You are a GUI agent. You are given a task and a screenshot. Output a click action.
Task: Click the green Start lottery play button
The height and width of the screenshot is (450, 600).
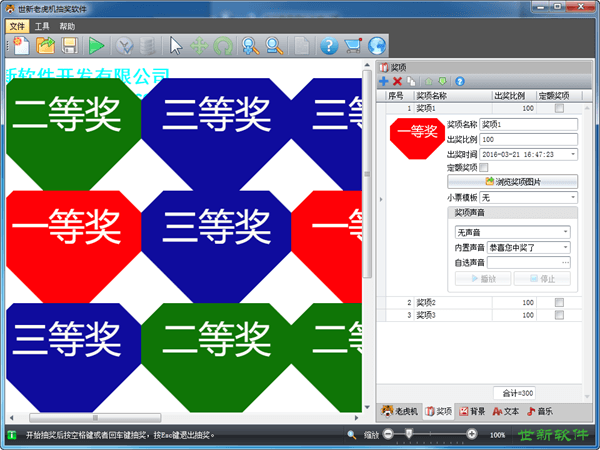click(96, 45)
